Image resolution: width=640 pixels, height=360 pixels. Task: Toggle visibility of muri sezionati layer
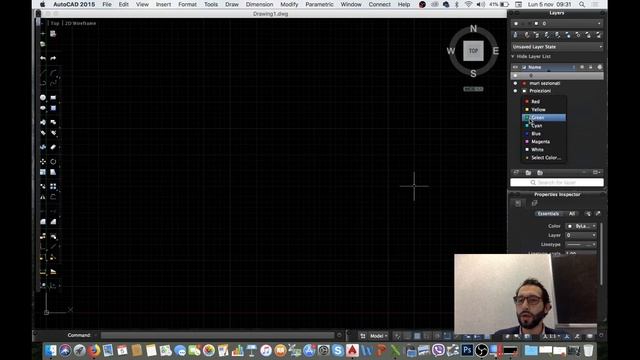(515, 83)
